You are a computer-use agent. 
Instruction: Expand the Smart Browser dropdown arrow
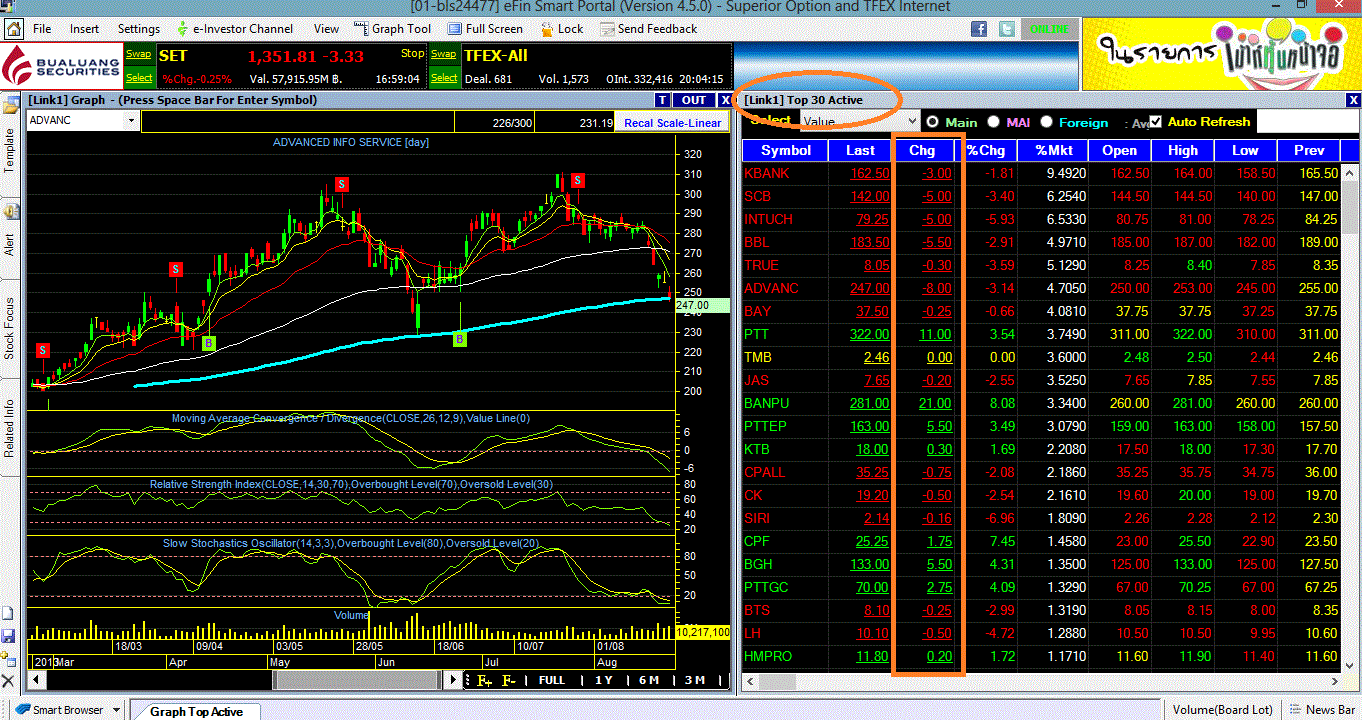(117, 710)
